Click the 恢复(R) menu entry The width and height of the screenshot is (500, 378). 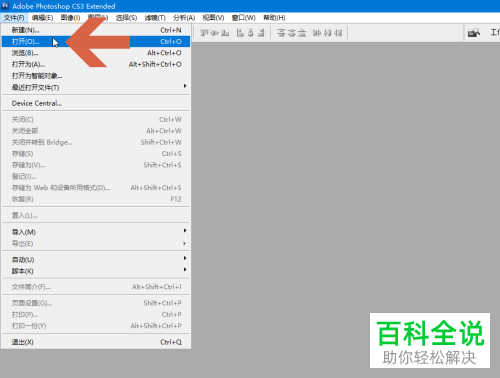96,199
